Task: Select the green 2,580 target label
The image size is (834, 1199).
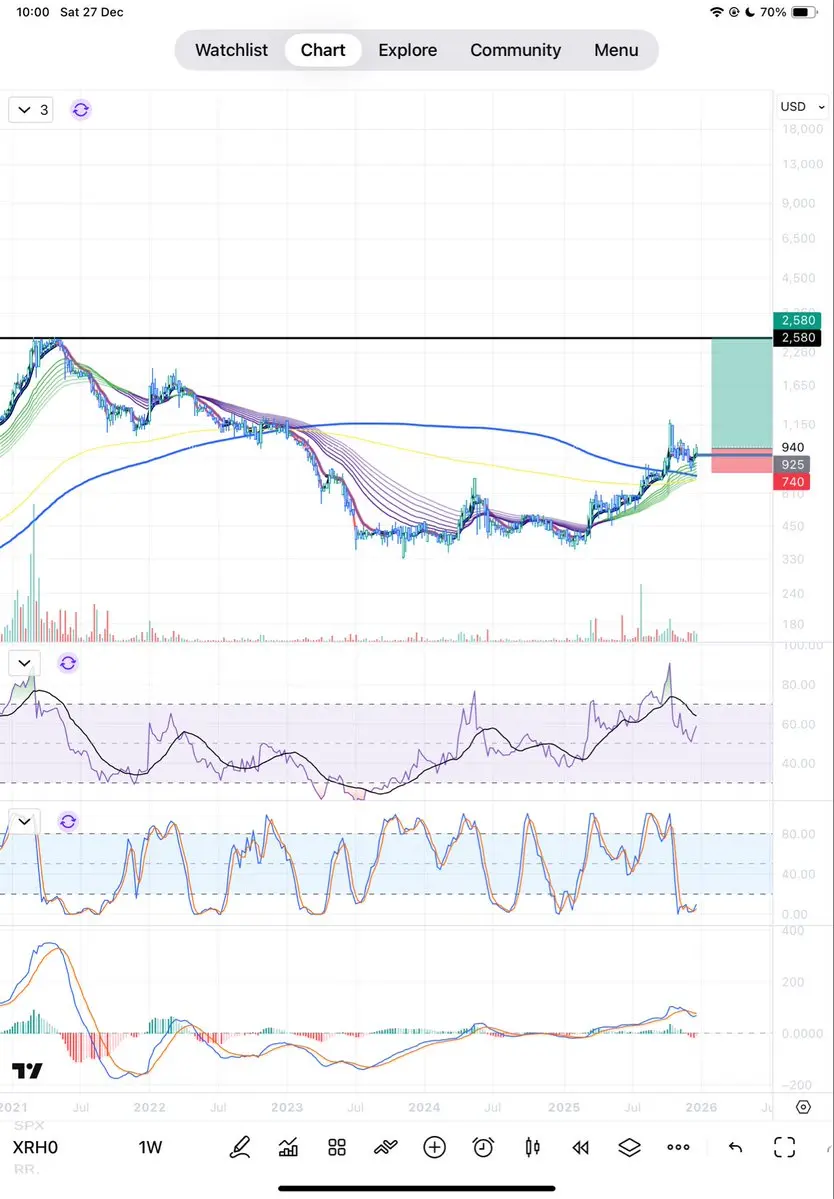Action: click(798, 320)
